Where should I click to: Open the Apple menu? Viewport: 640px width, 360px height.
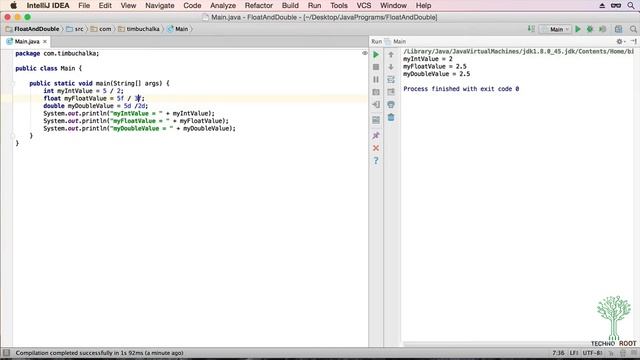point(13,6)
